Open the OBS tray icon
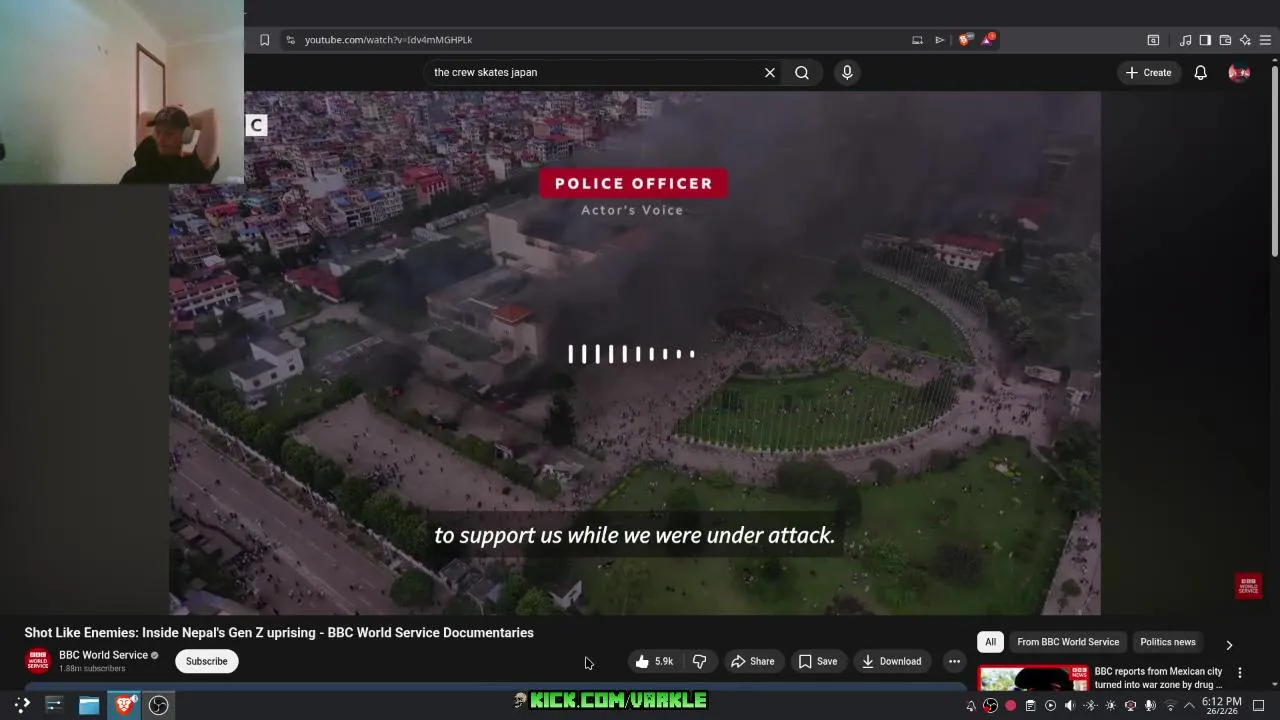 990,706
